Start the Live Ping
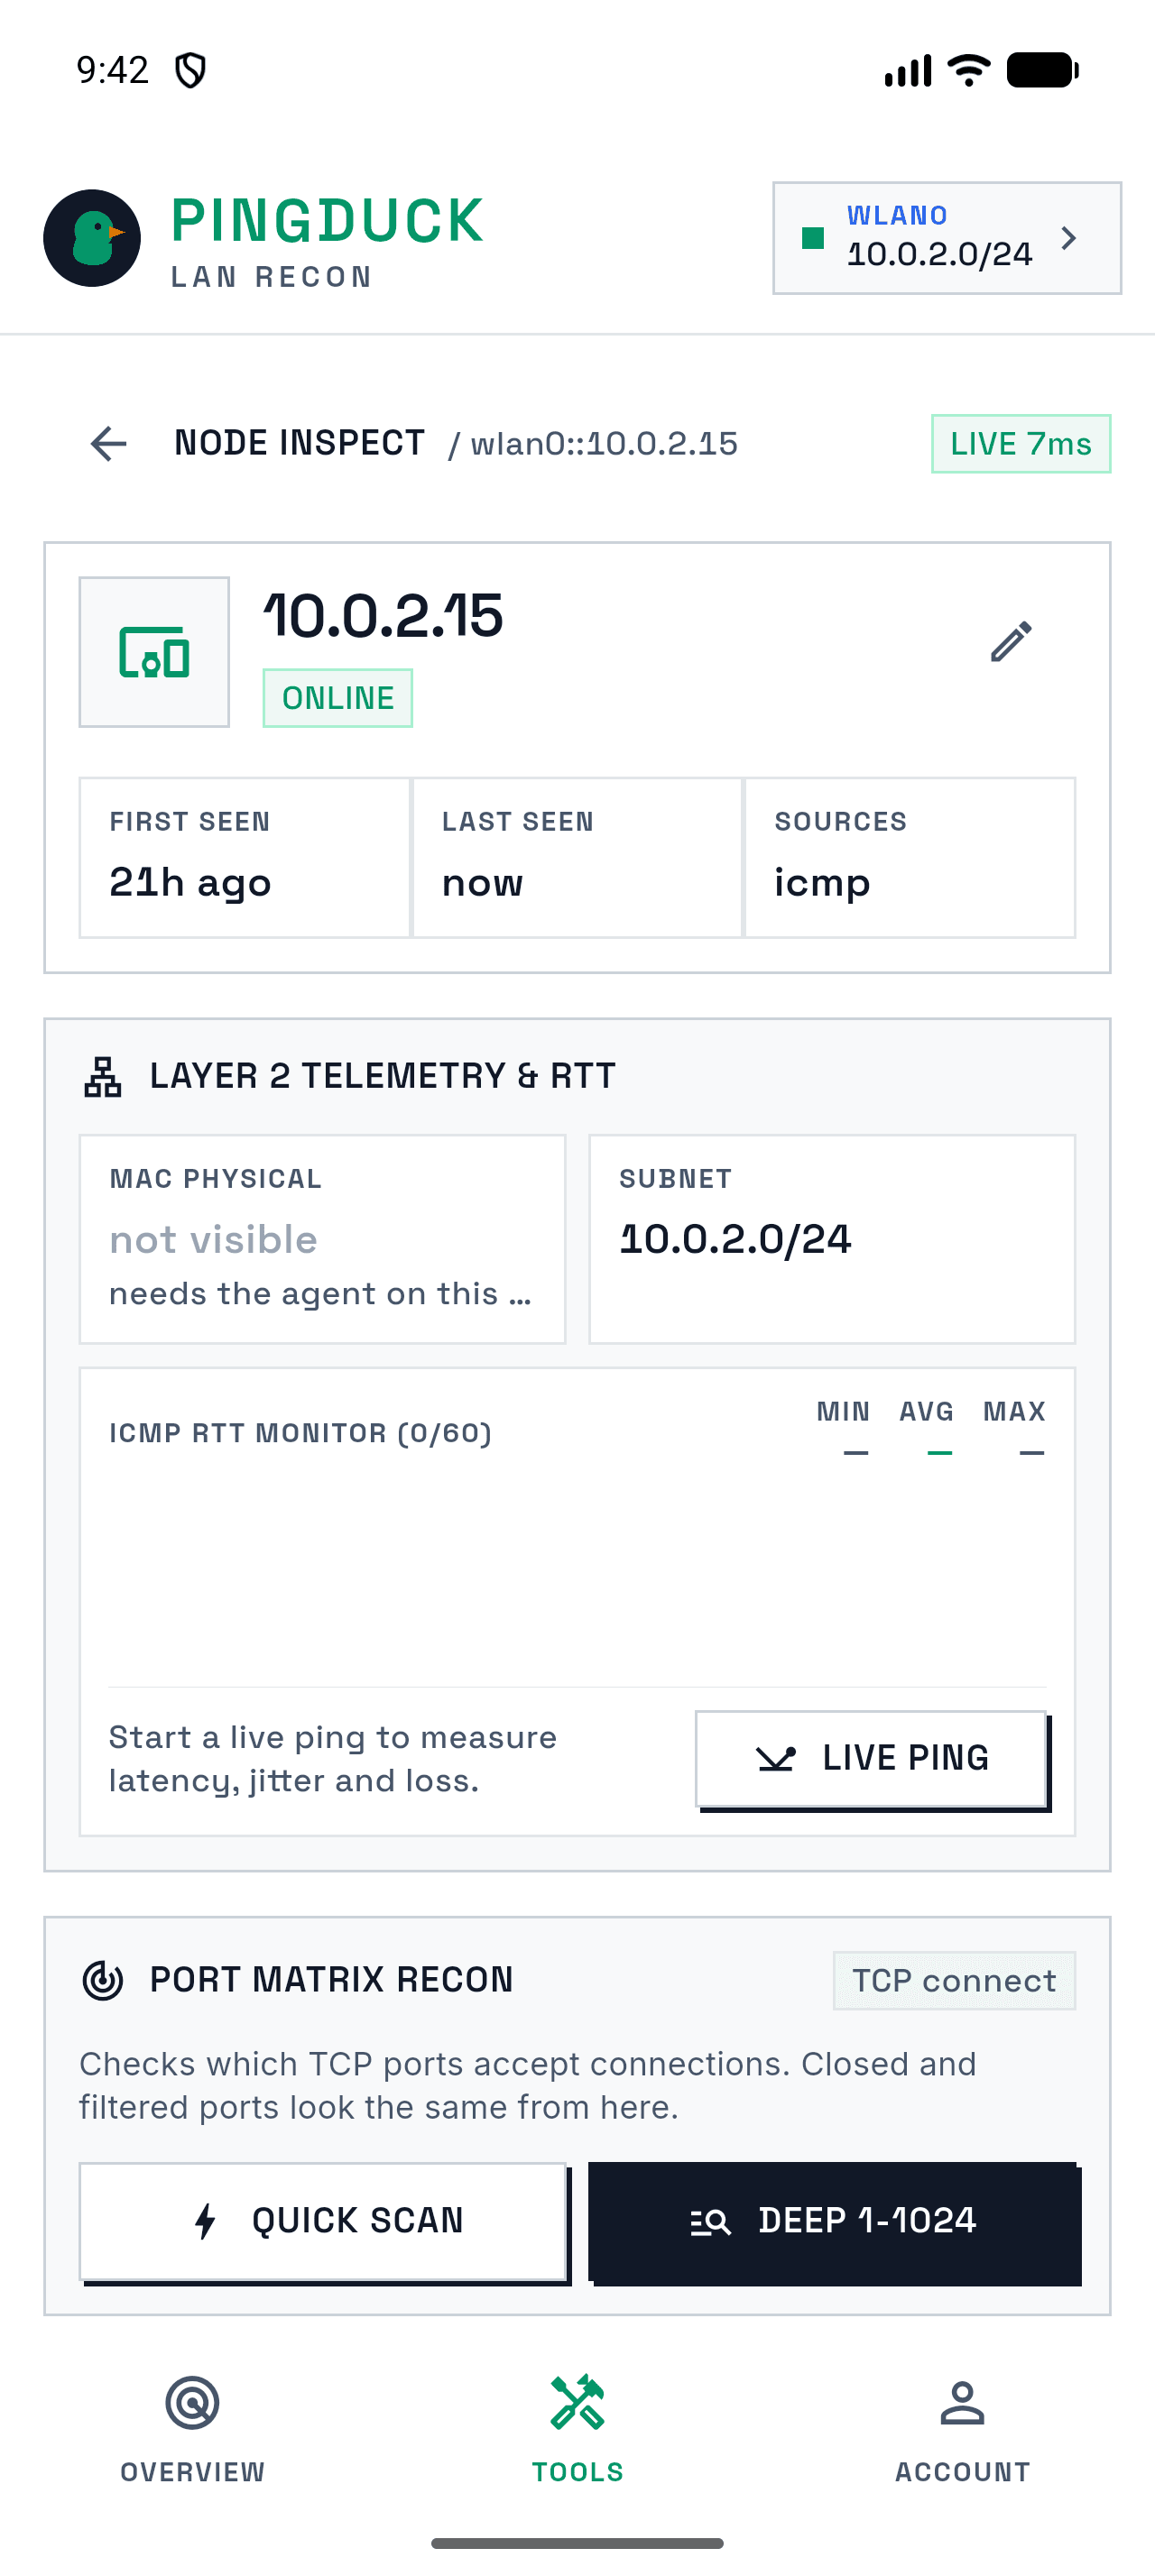 coord(871,1758)
